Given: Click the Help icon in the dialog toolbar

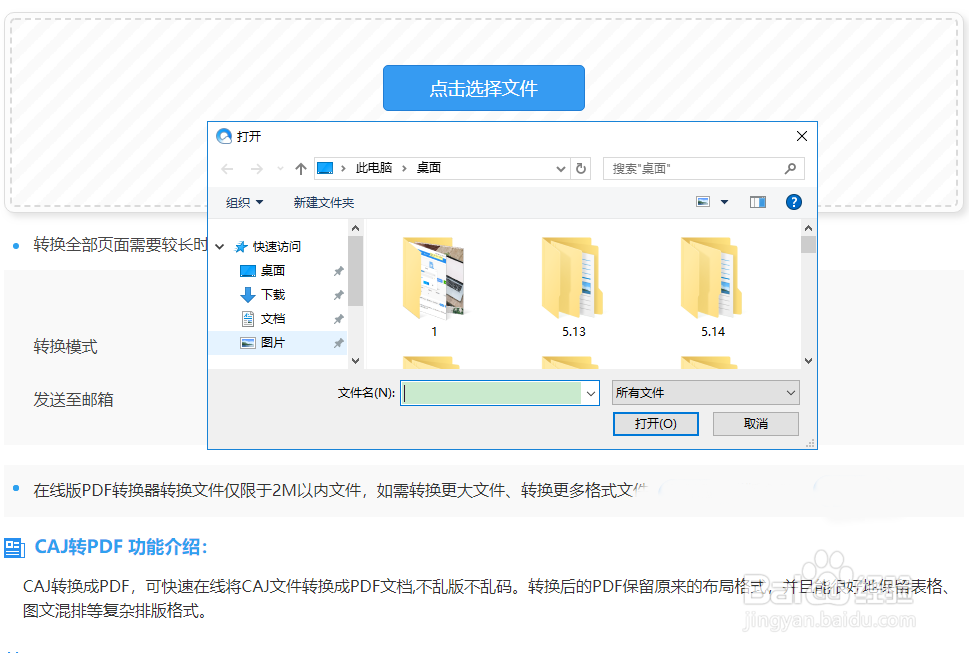Looking at the screenshot, I should pyautogui.click(x=793, y=202).
